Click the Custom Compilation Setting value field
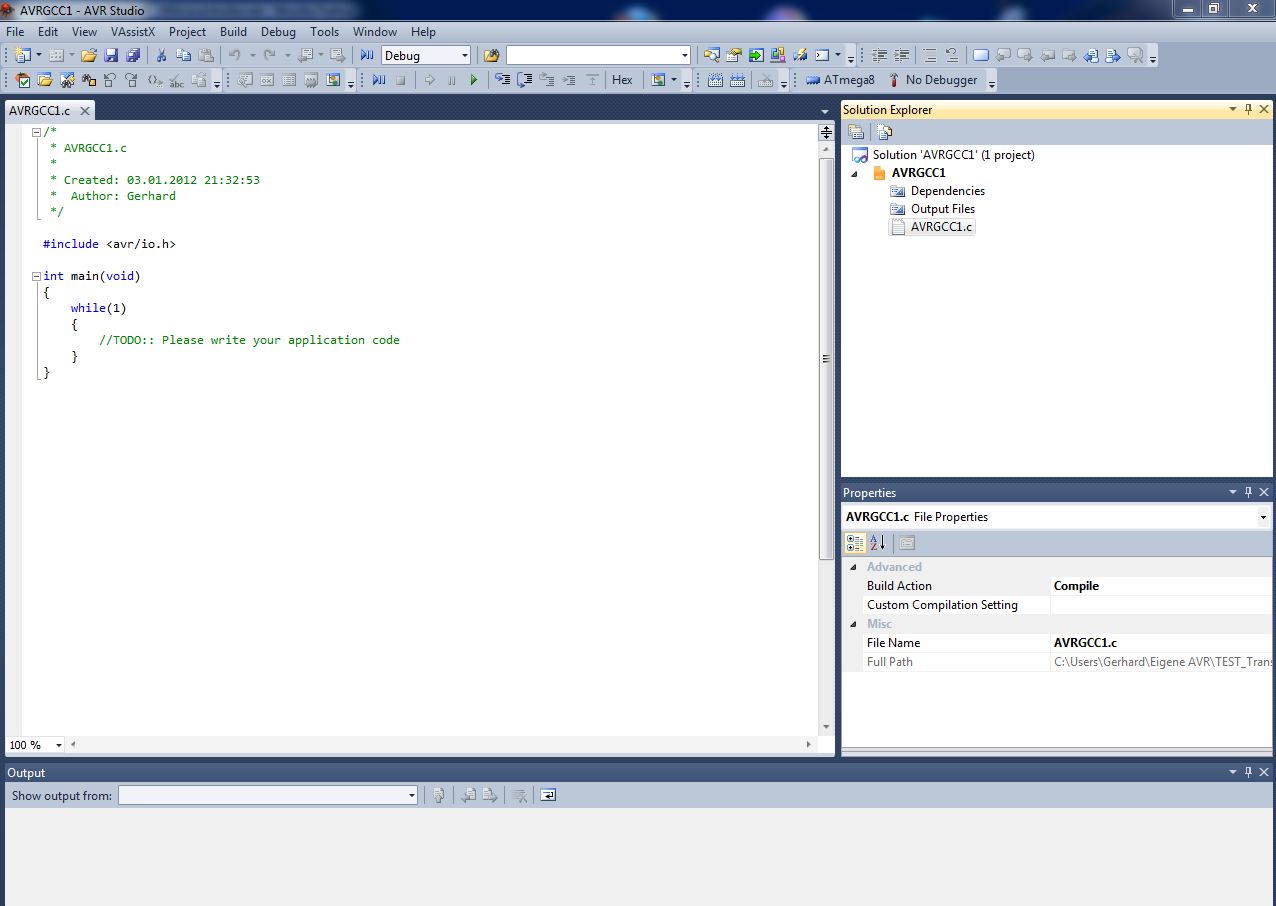The height and width of the screenshot is (906, 1276). pos(1160,605)
